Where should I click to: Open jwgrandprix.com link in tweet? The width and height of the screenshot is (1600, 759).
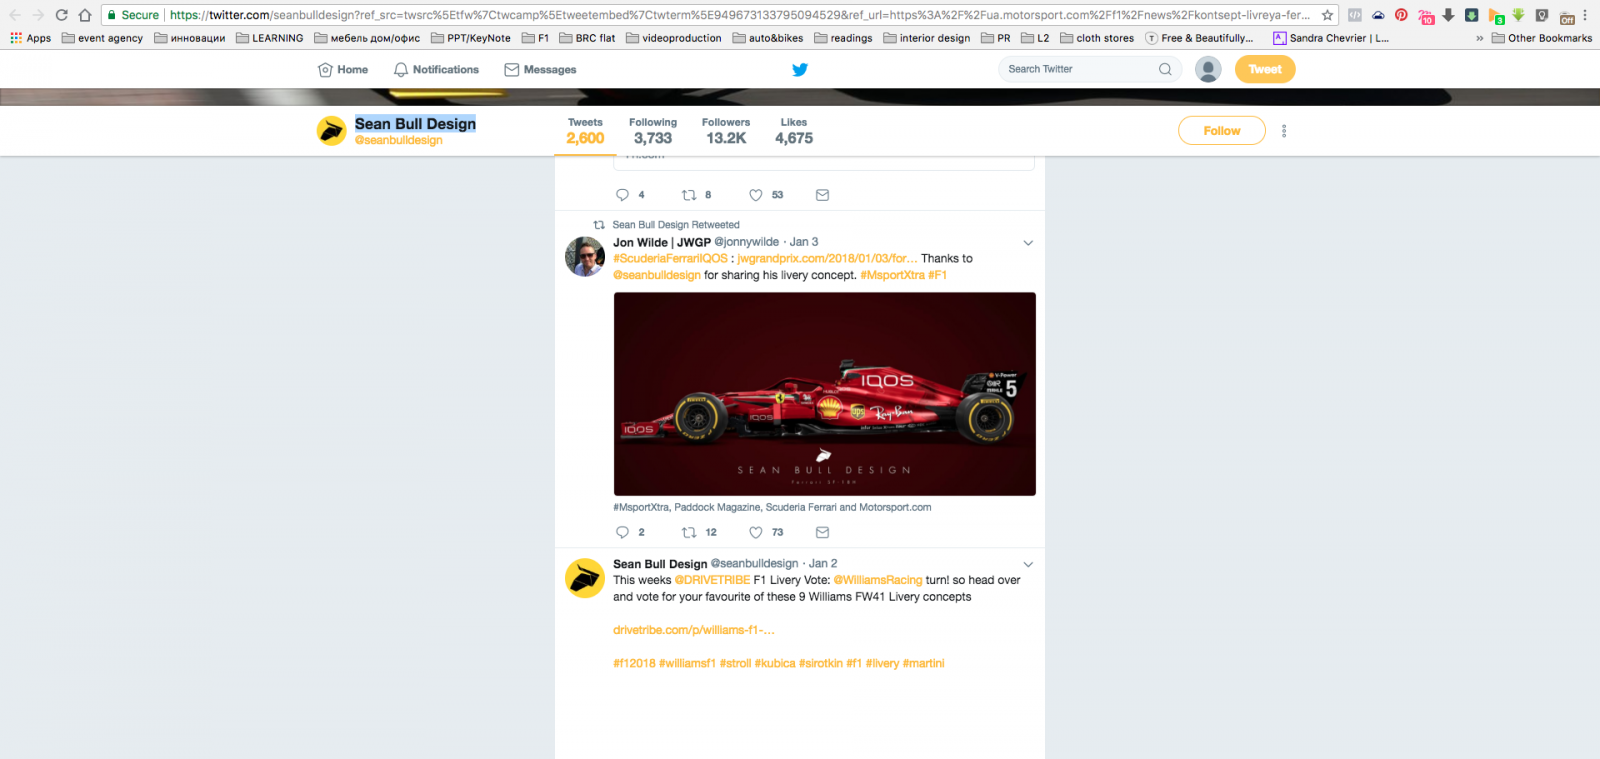827,258
